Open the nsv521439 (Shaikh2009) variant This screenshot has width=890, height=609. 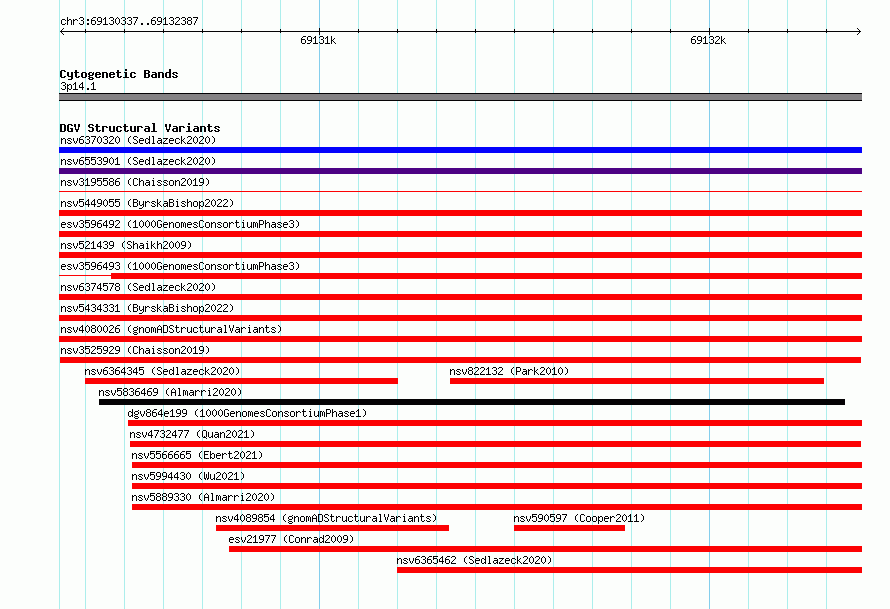(126, 245)
